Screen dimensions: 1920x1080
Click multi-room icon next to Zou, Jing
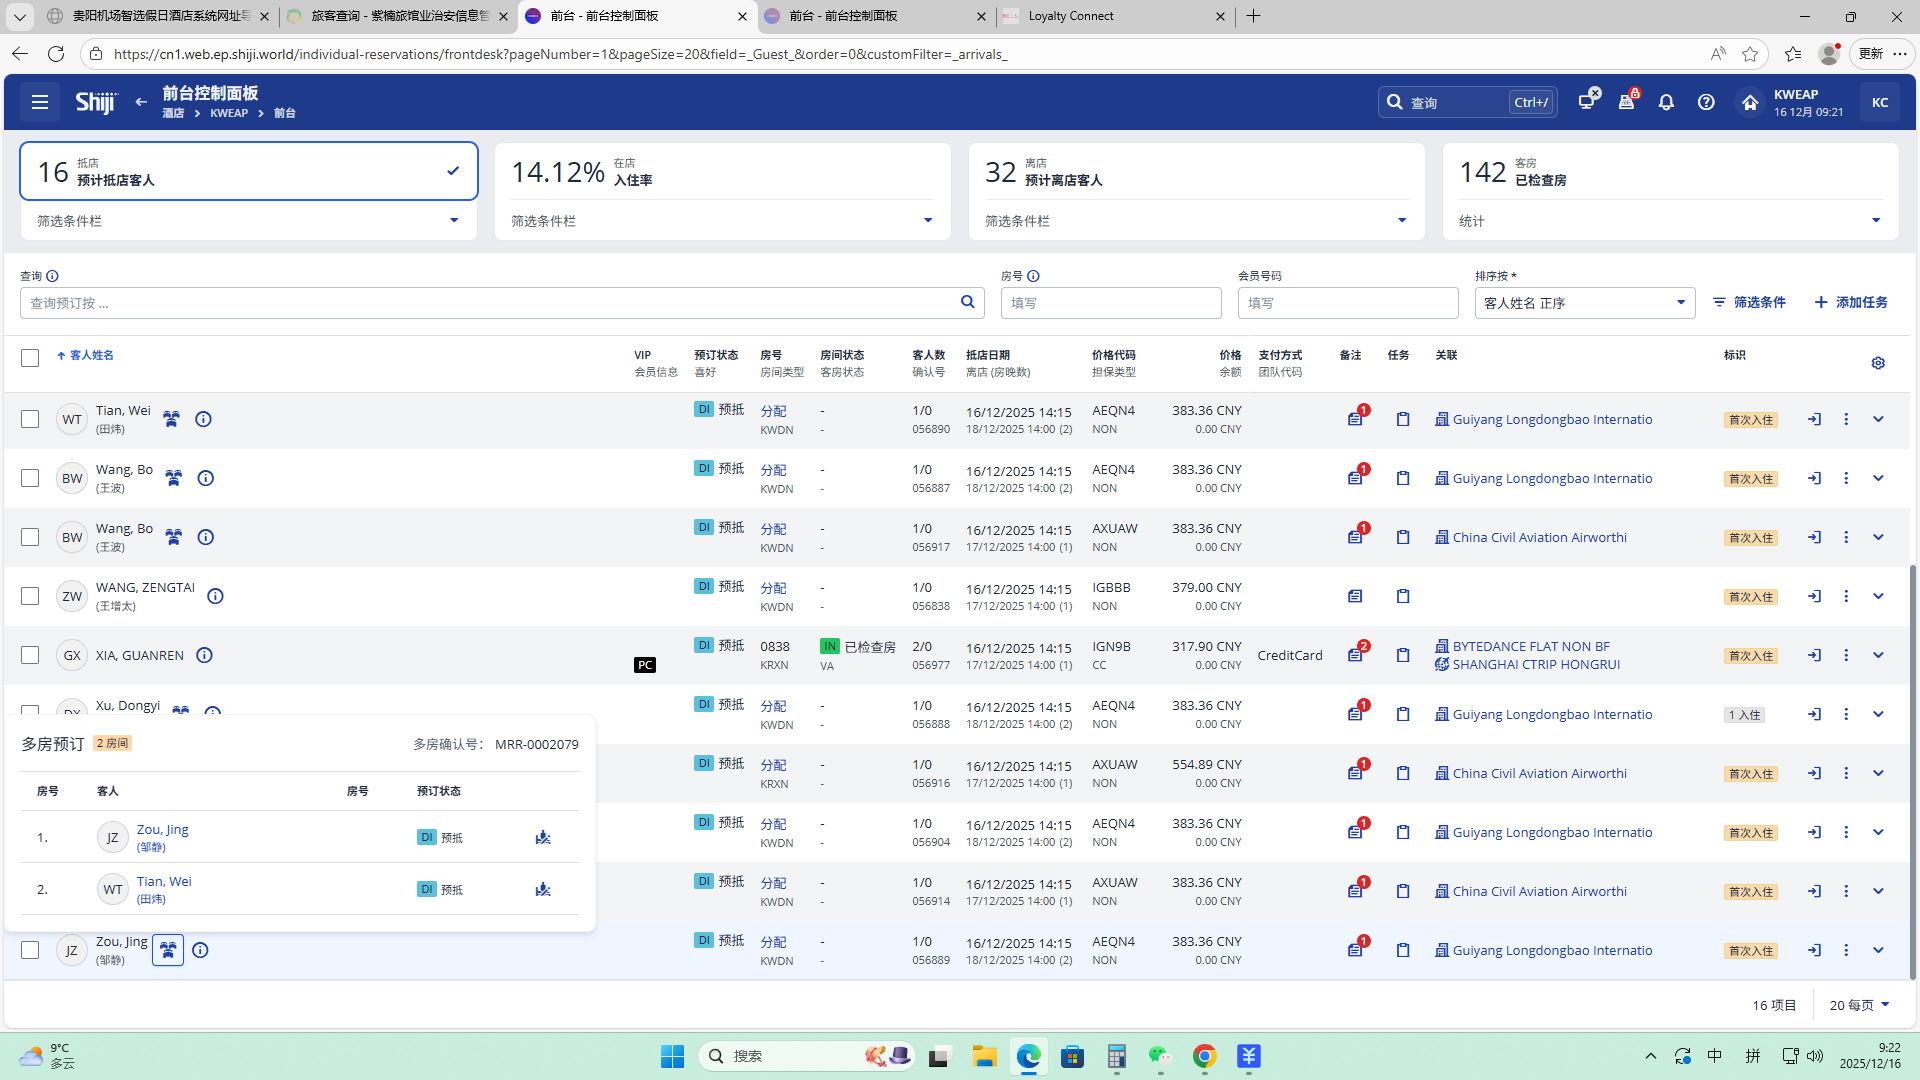click(168, 950)
